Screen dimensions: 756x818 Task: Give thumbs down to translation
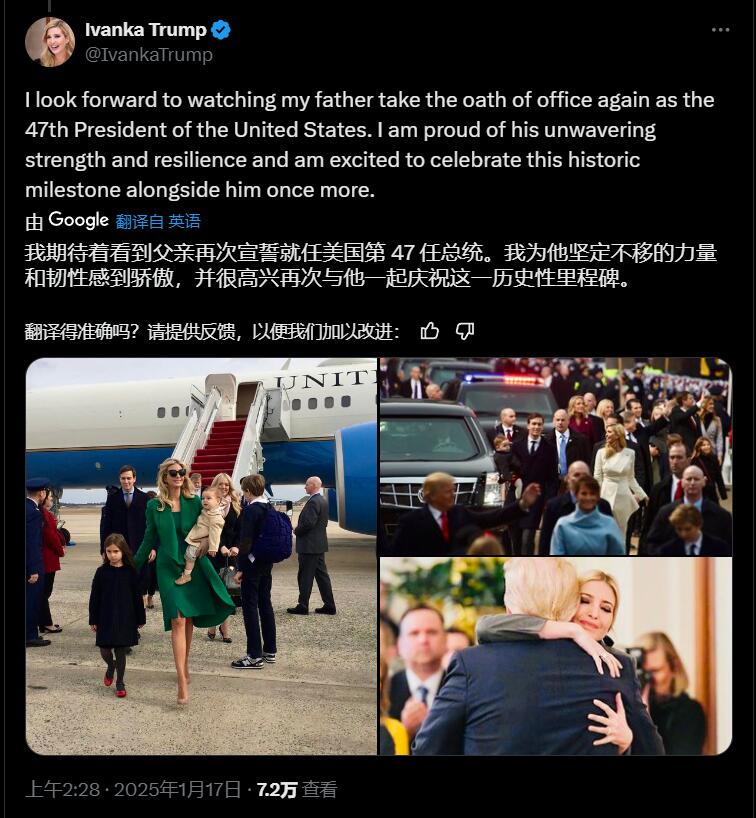point(465,331)
